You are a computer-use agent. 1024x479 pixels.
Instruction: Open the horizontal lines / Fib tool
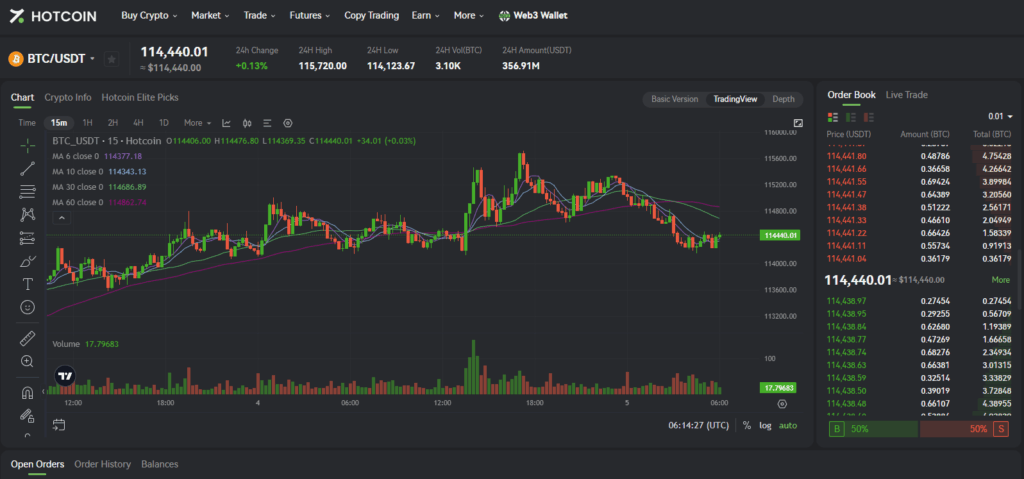[x=27, y=191]
